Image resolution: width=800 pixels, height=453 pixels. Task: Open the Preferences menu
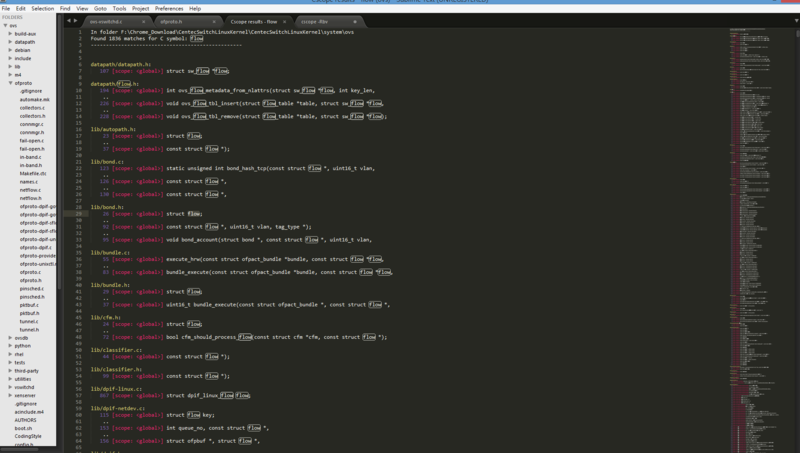pyautogui.click(x=169, y=9)
